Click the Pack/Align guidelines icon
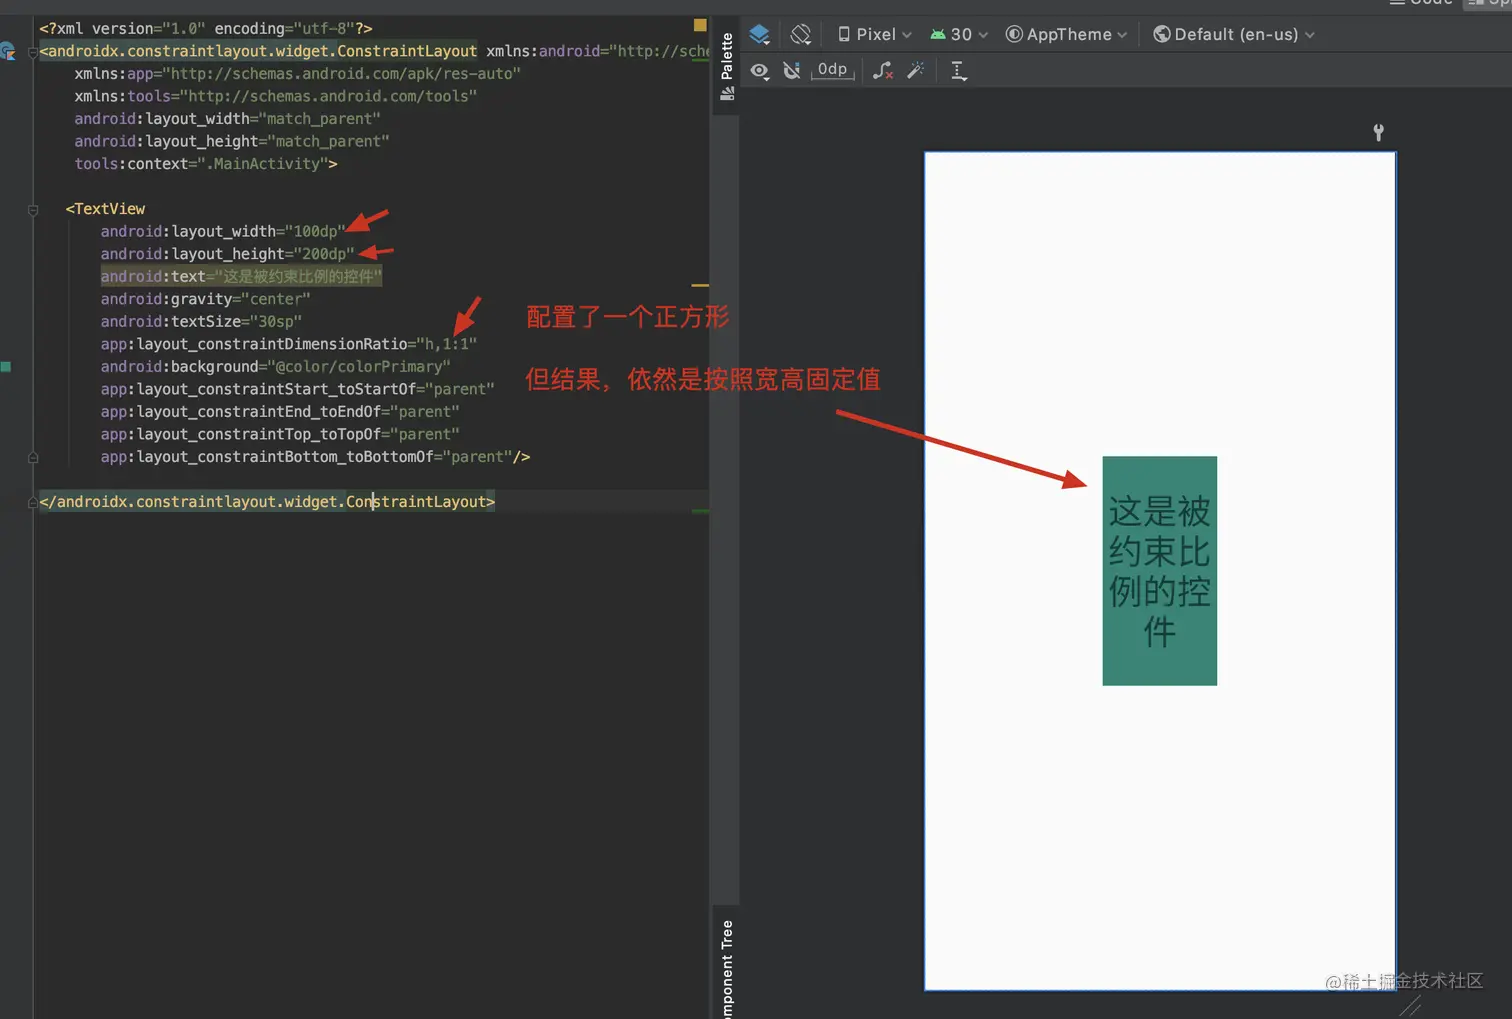The image size is (1512, 1019). [x=958, y=70]
